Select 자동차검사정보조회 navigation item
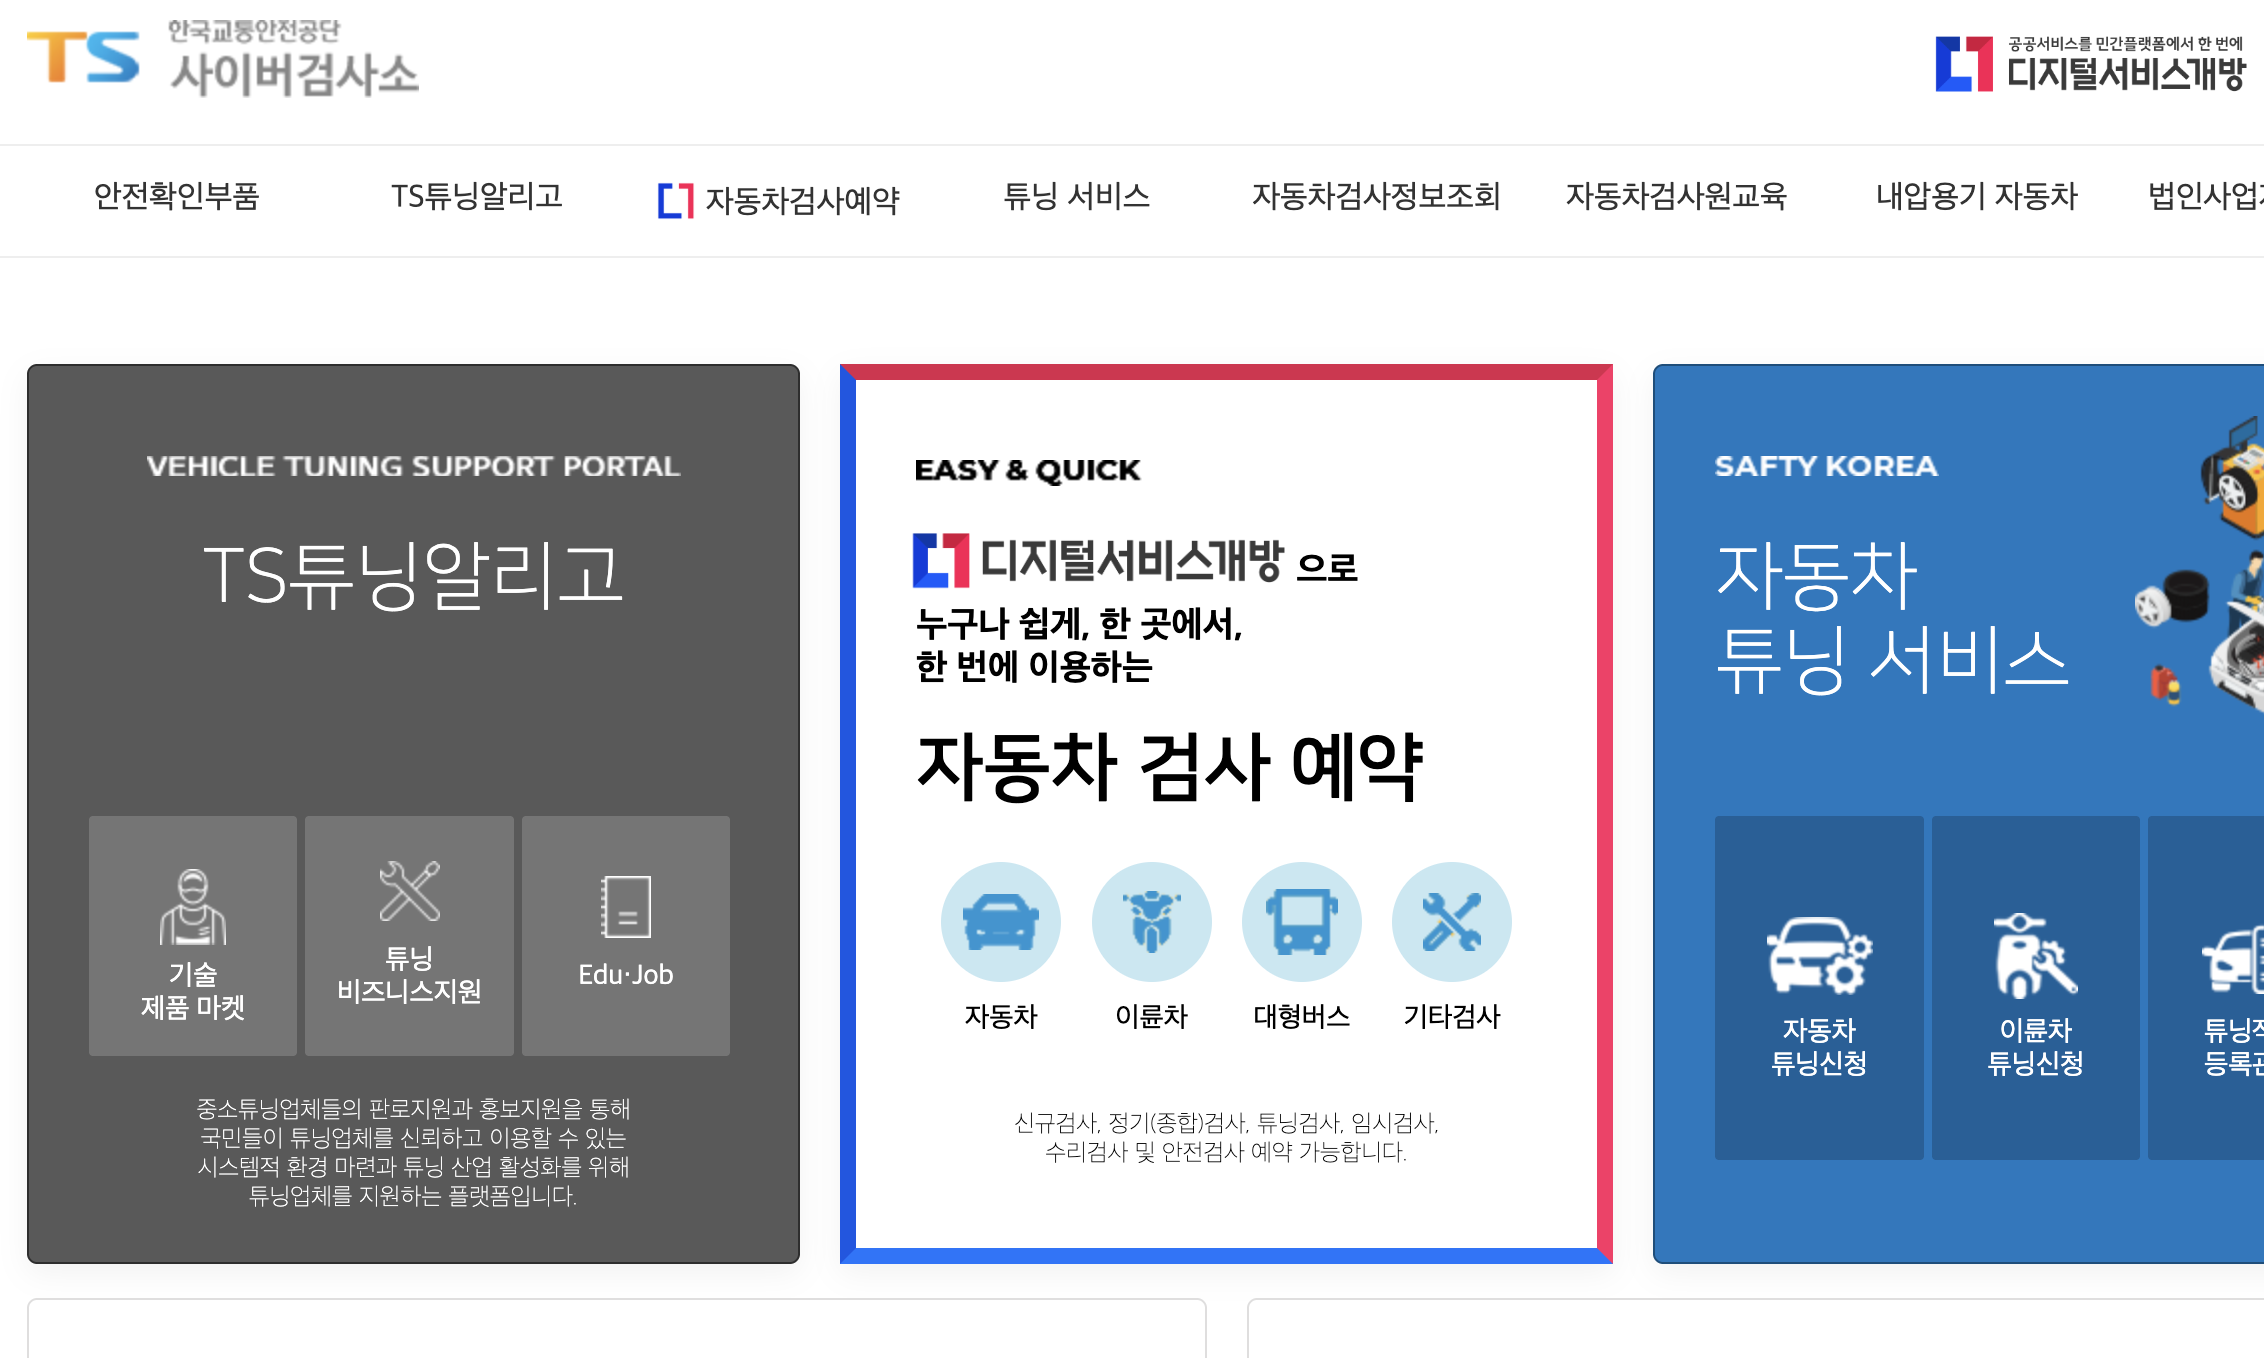2264x1358 pixels. pyautogui.click(x=1376, y=196)
